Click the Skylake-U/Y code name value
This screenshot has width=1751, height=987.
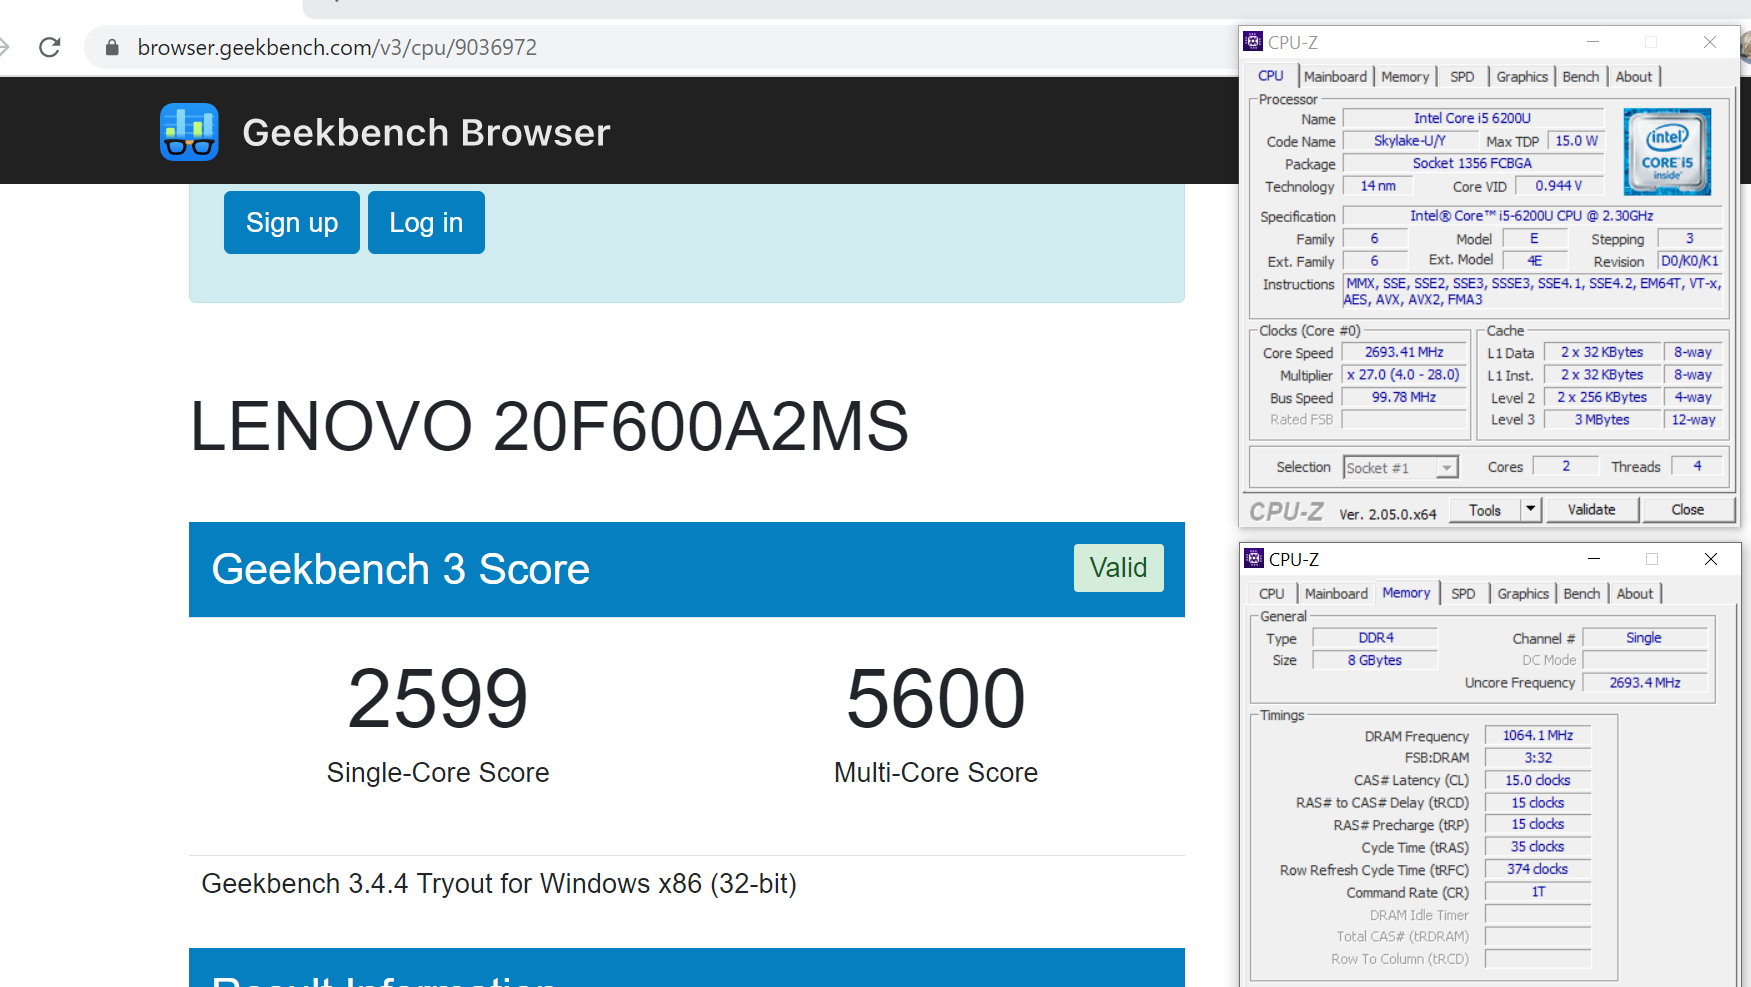(1409, 141)
